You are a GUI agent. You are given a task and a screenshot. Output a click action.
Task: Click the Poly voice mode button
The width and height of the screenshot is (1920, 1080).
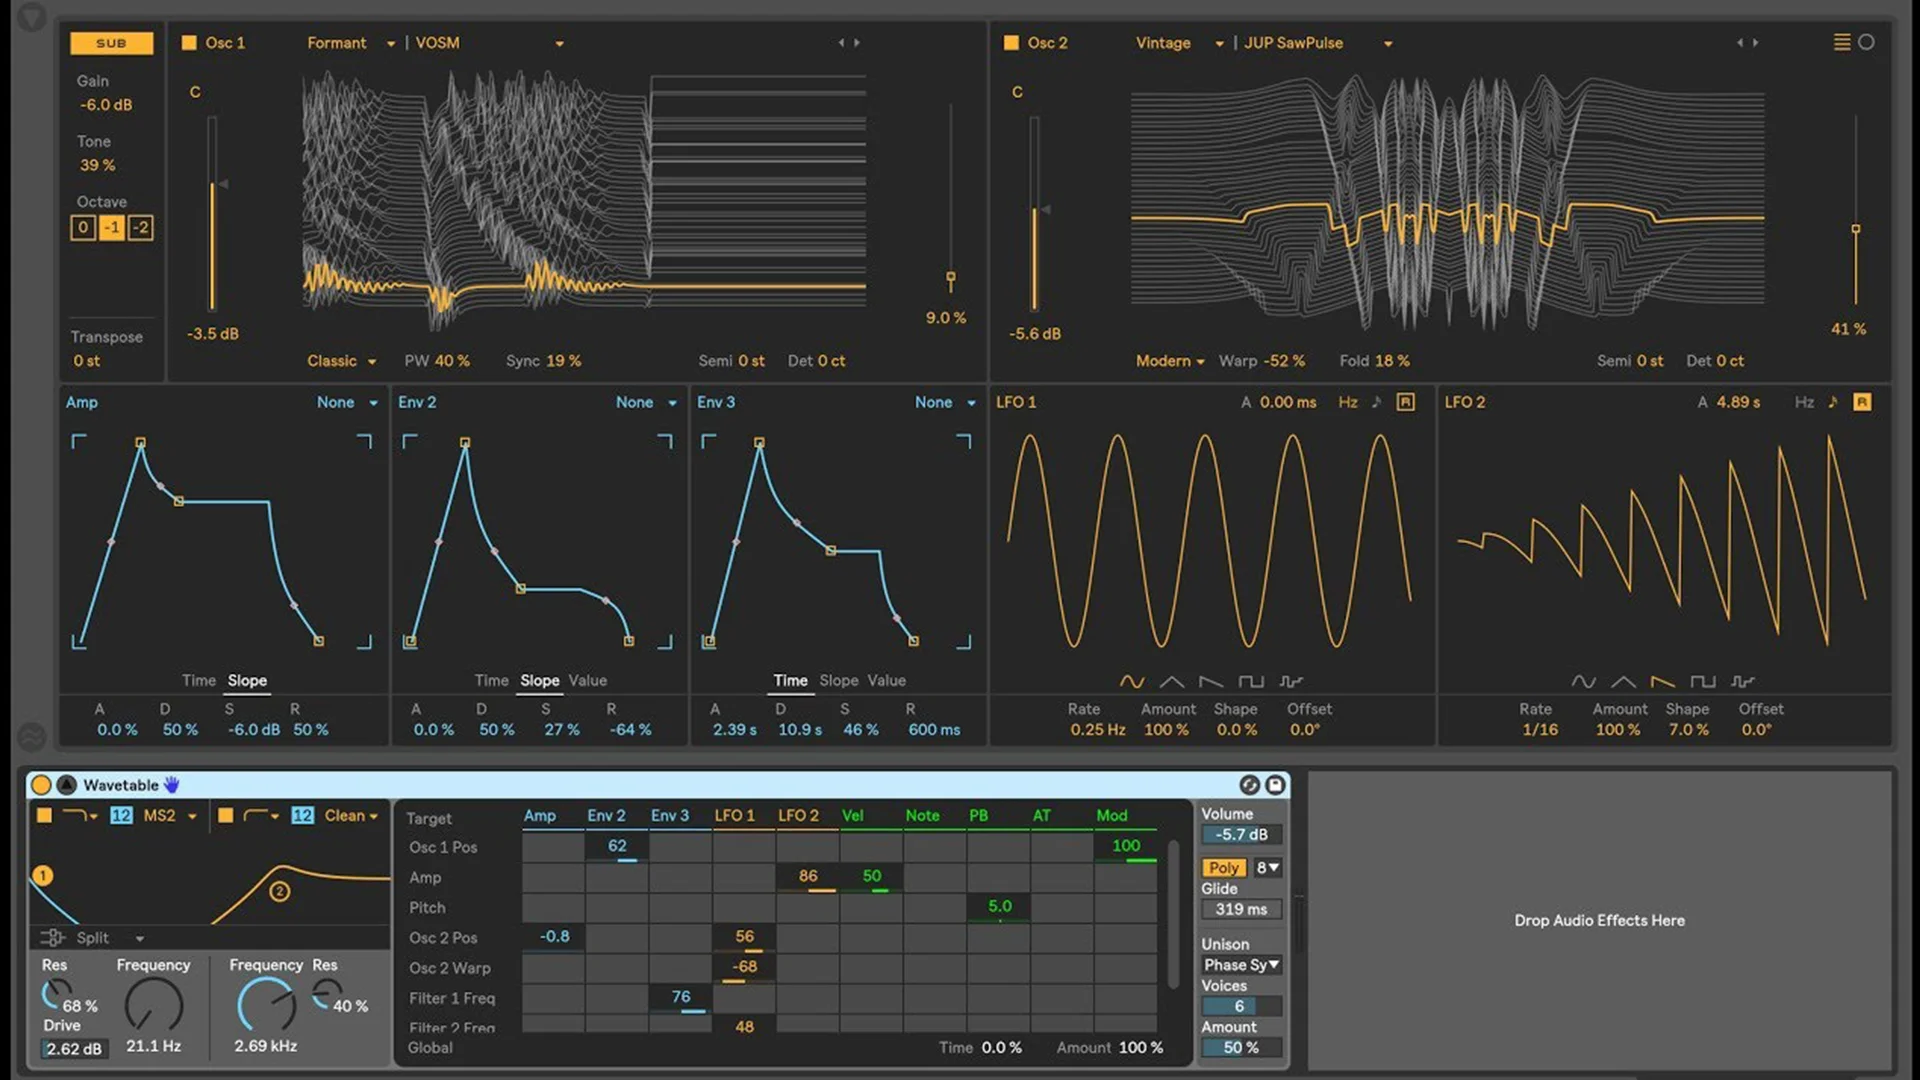click(1224, 868)
